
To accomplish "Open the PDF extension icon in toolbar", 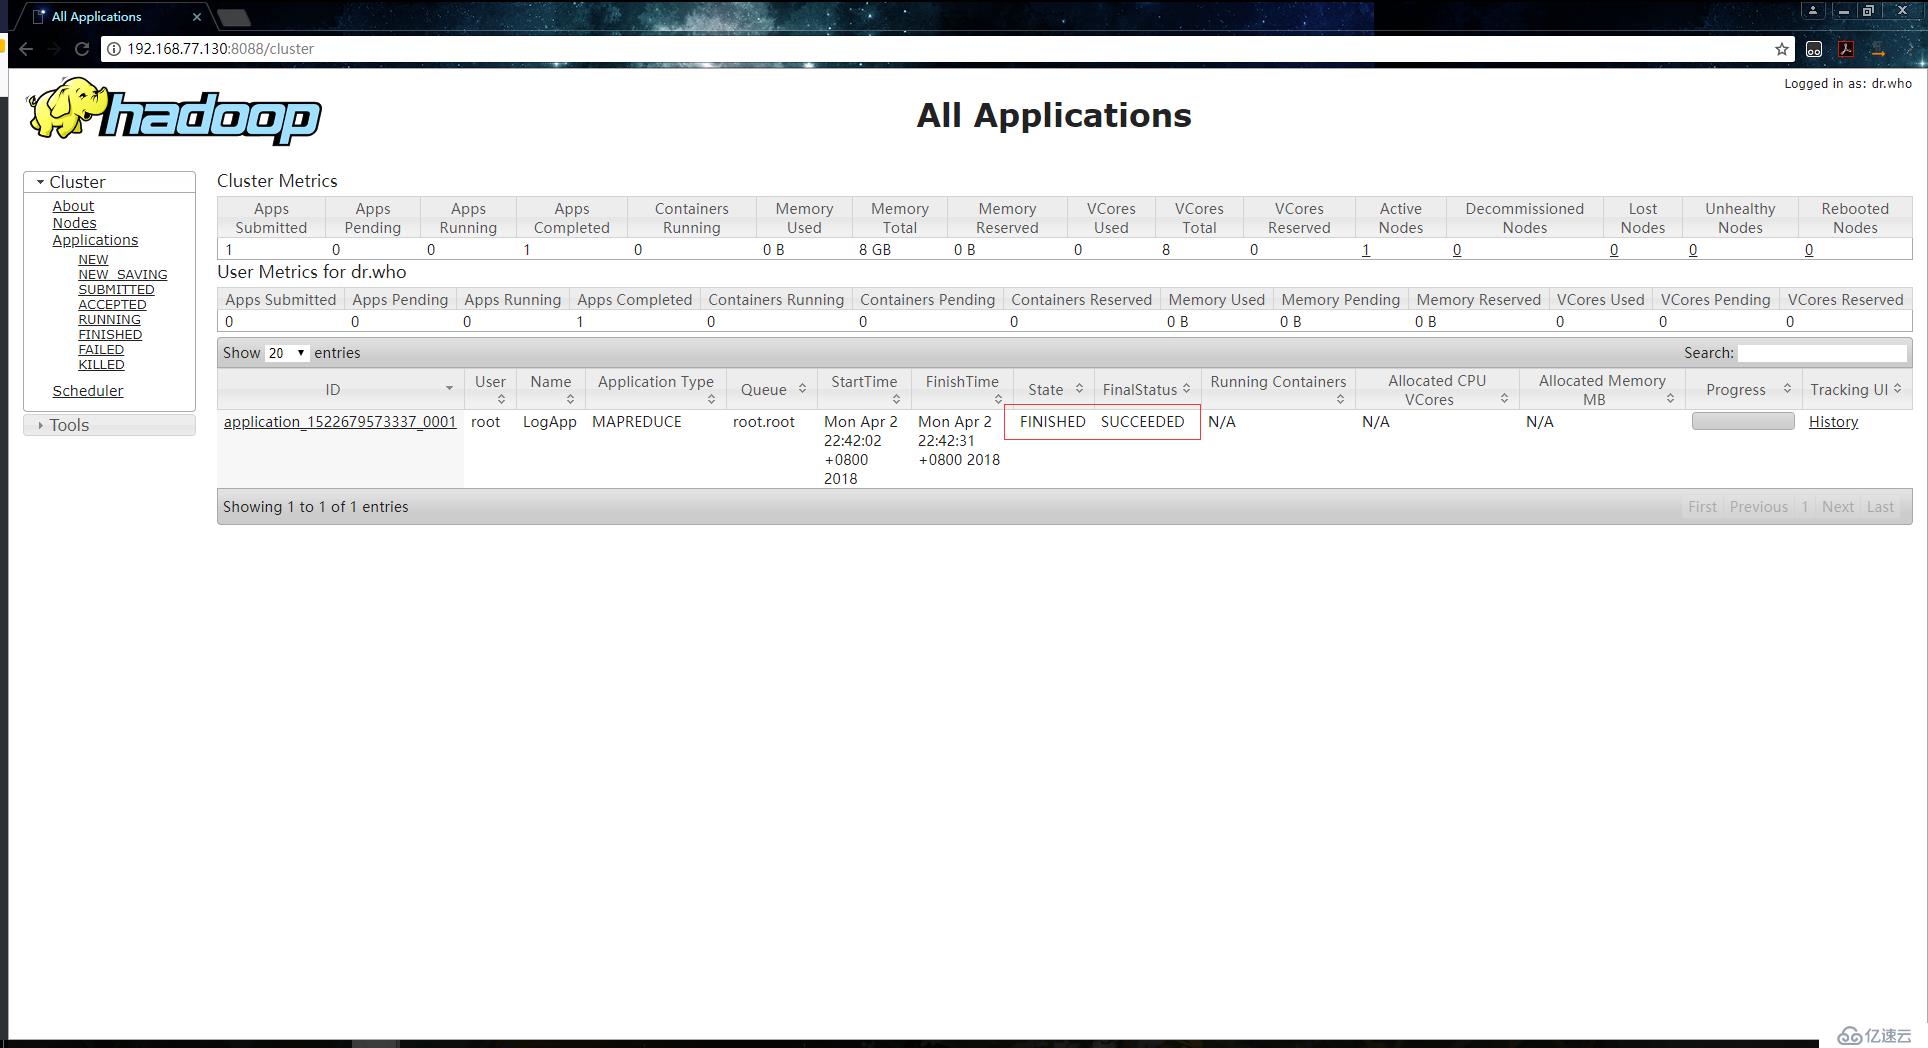I will [x=1846, y=49].
